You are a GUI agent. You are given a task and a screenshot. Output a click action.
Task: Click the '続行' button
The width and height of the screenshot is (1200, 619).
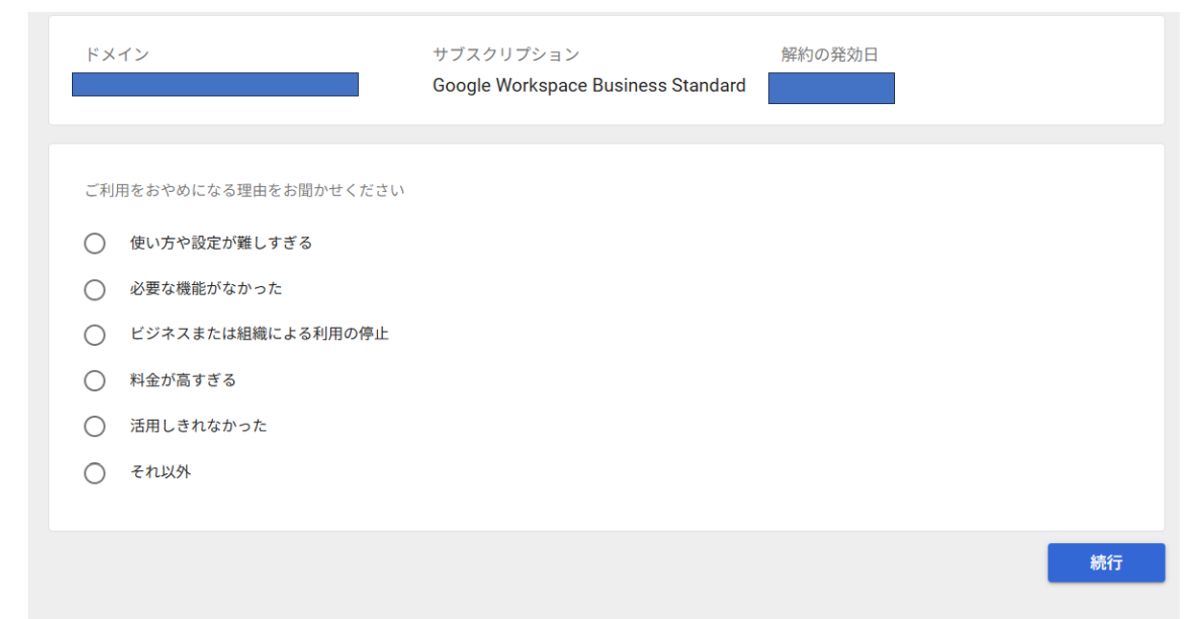tap(1105, 563)
